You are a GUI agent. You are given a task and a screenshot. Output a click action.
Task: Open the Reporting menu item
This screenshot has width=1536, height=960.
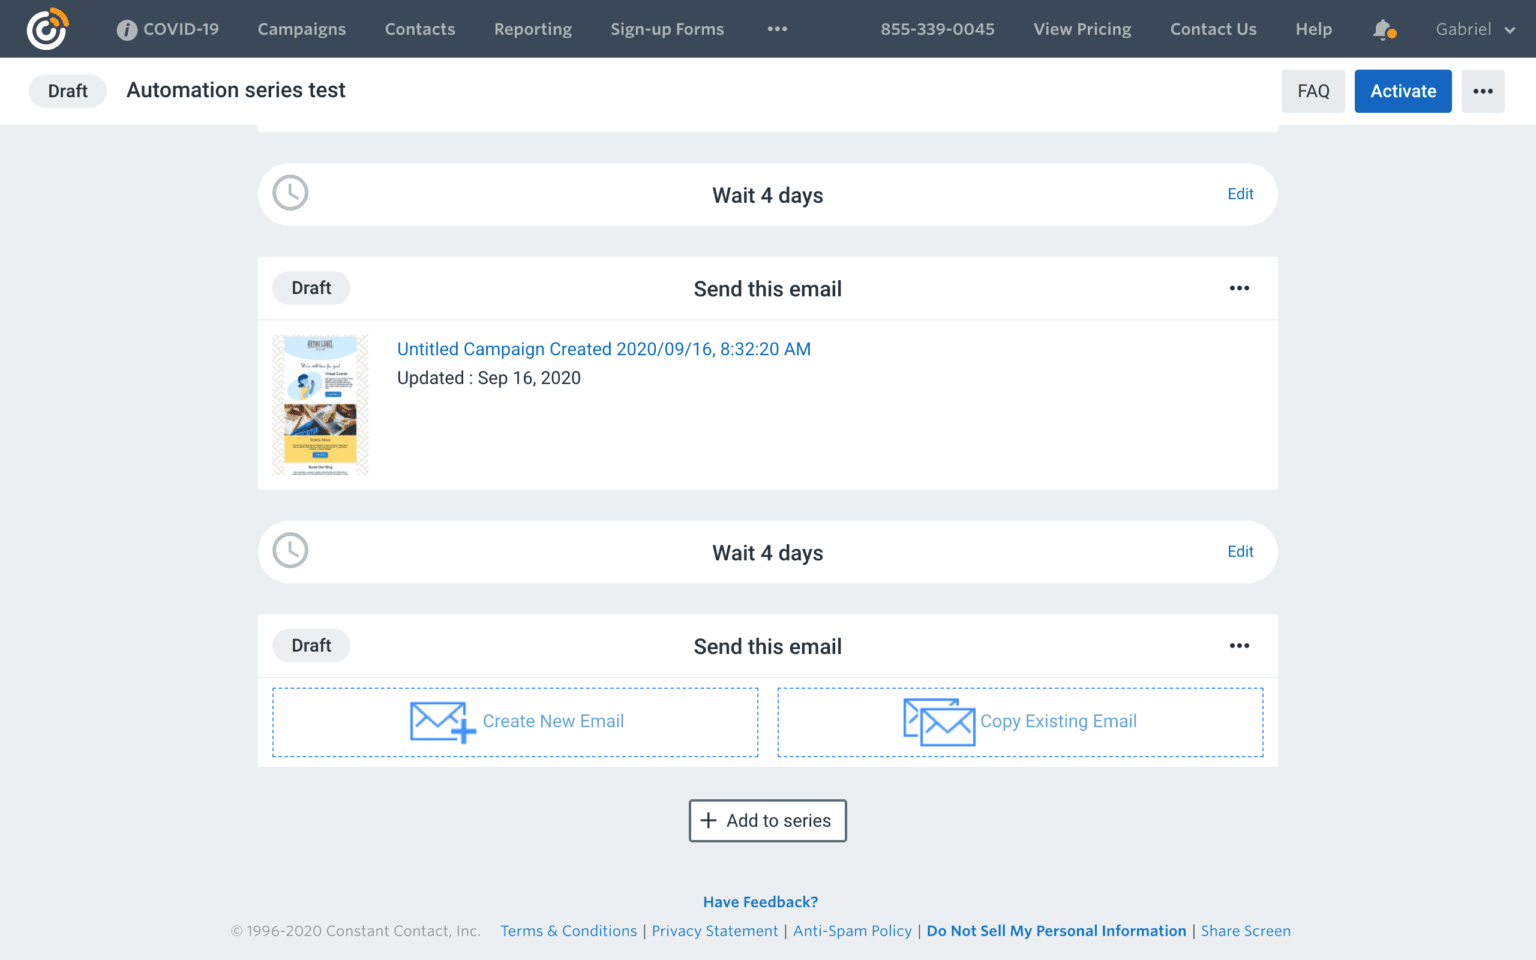coord(532,29)
